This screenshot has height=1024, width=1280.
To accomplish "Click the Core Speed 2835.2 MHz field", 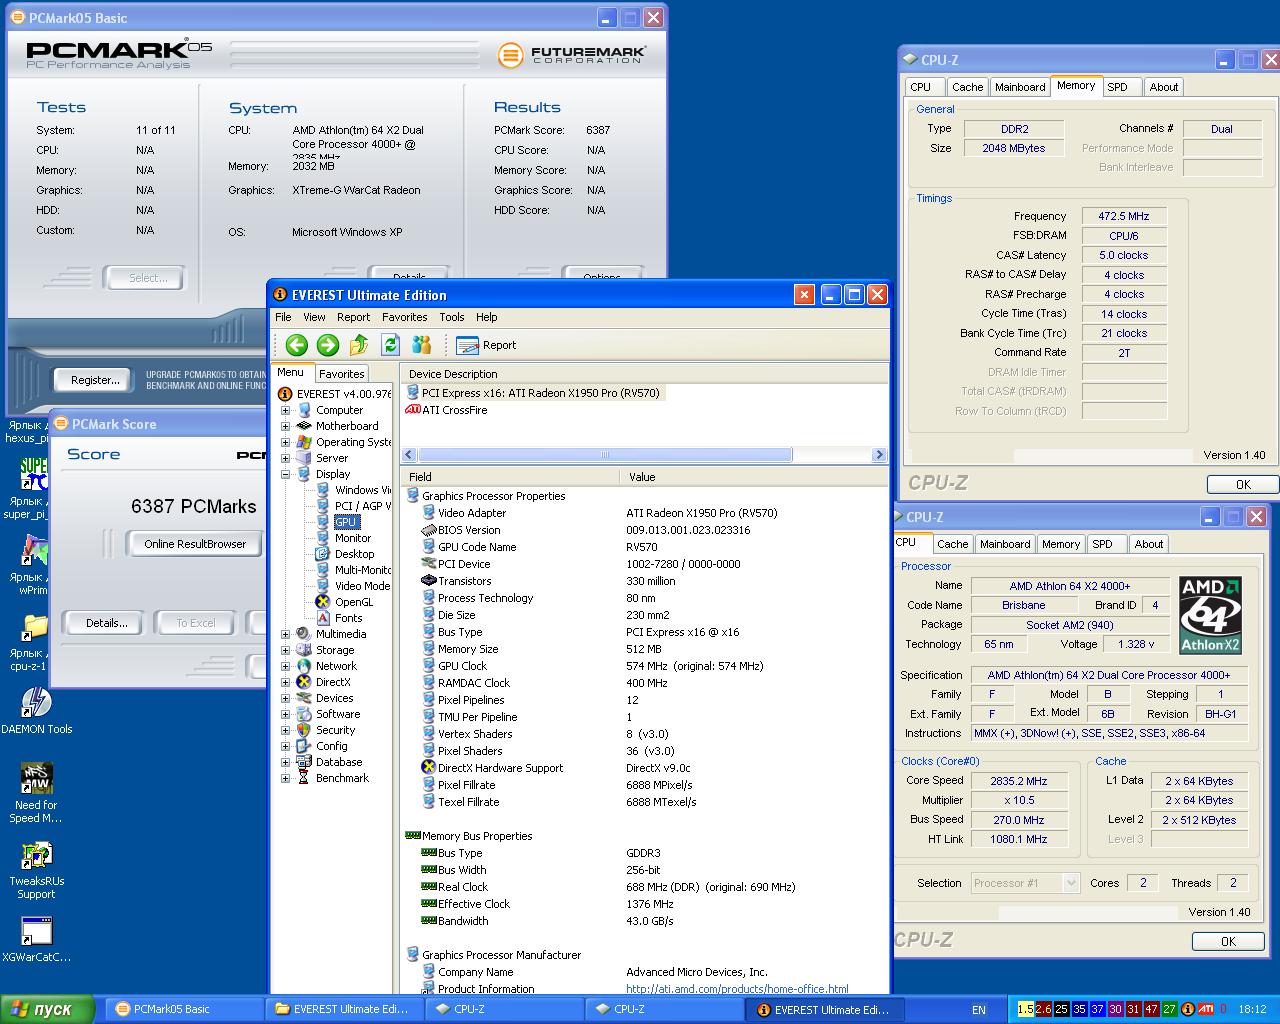I will pyautogui.click(x=1019, y=781).
